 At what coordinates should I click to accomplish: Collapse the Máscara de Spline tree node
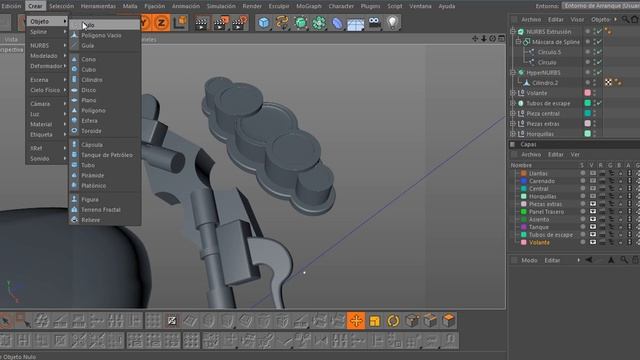pos(518,42)
